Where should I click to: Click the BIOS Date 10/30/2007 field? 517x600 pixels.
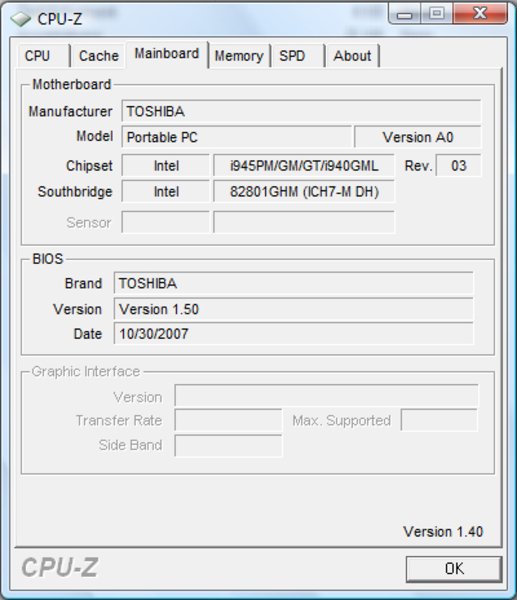(x=294, y=334)
